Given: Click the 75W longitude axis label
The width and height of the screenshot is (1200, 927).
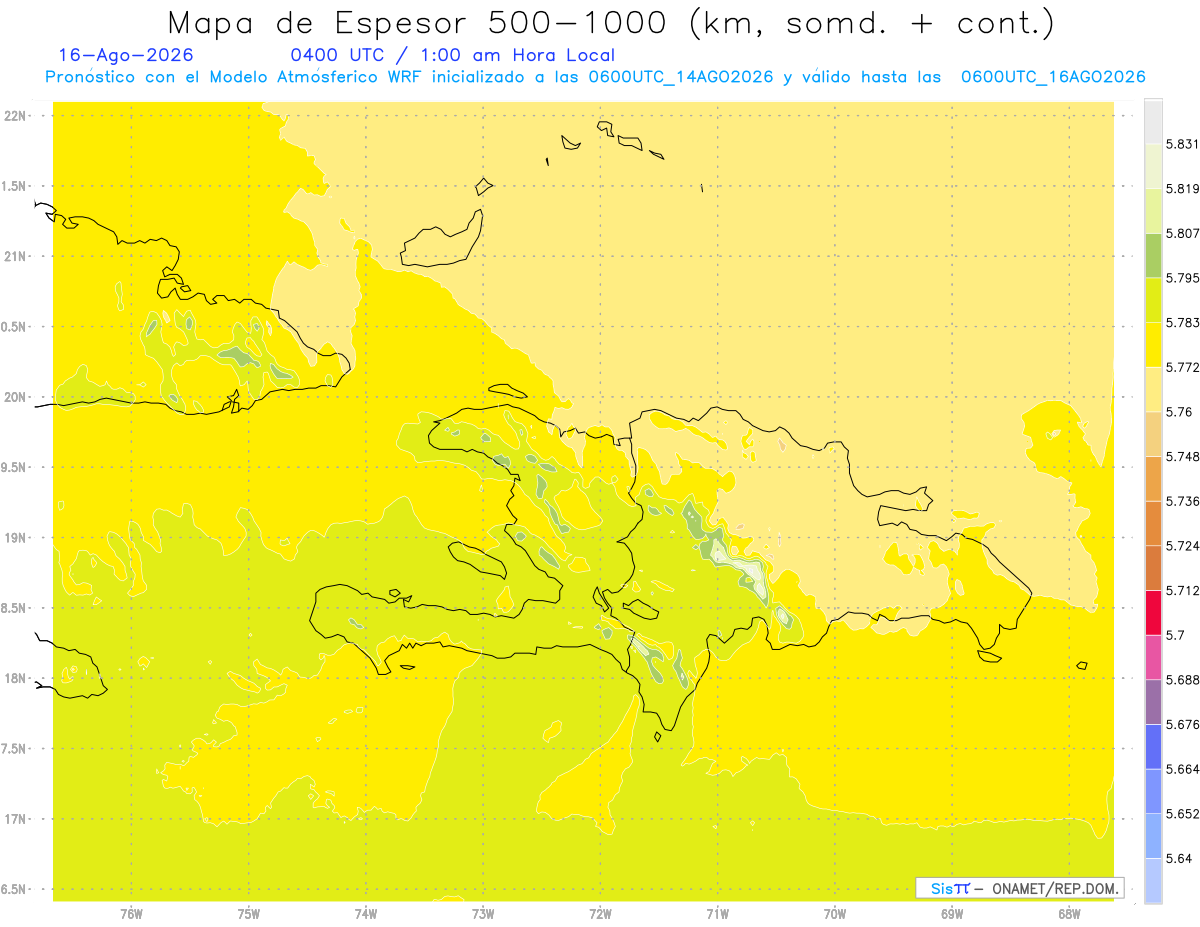Looking at the screenshot, I should [249, 914].
